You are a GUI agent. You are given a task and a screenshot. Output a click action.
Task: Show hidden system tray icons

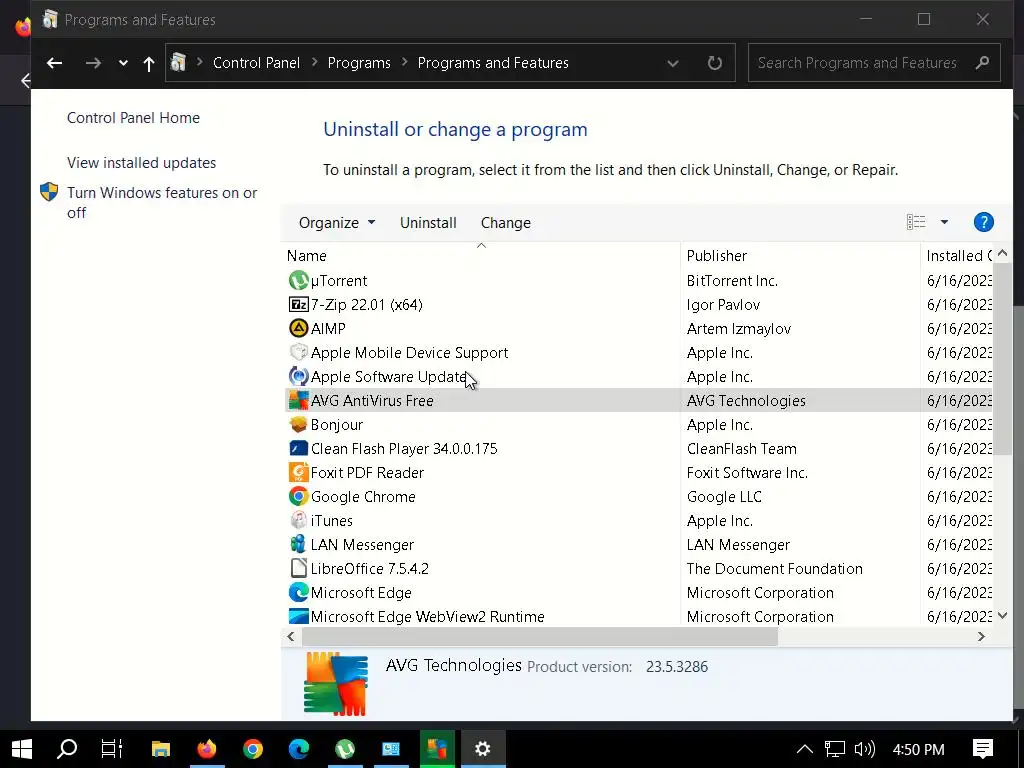pos(805,749)
